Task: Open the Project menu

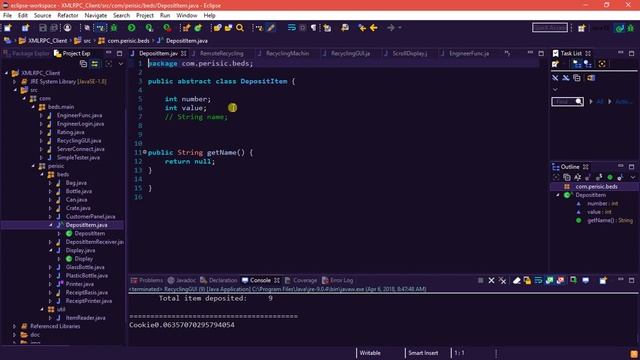Action: (x=144, y=15)
